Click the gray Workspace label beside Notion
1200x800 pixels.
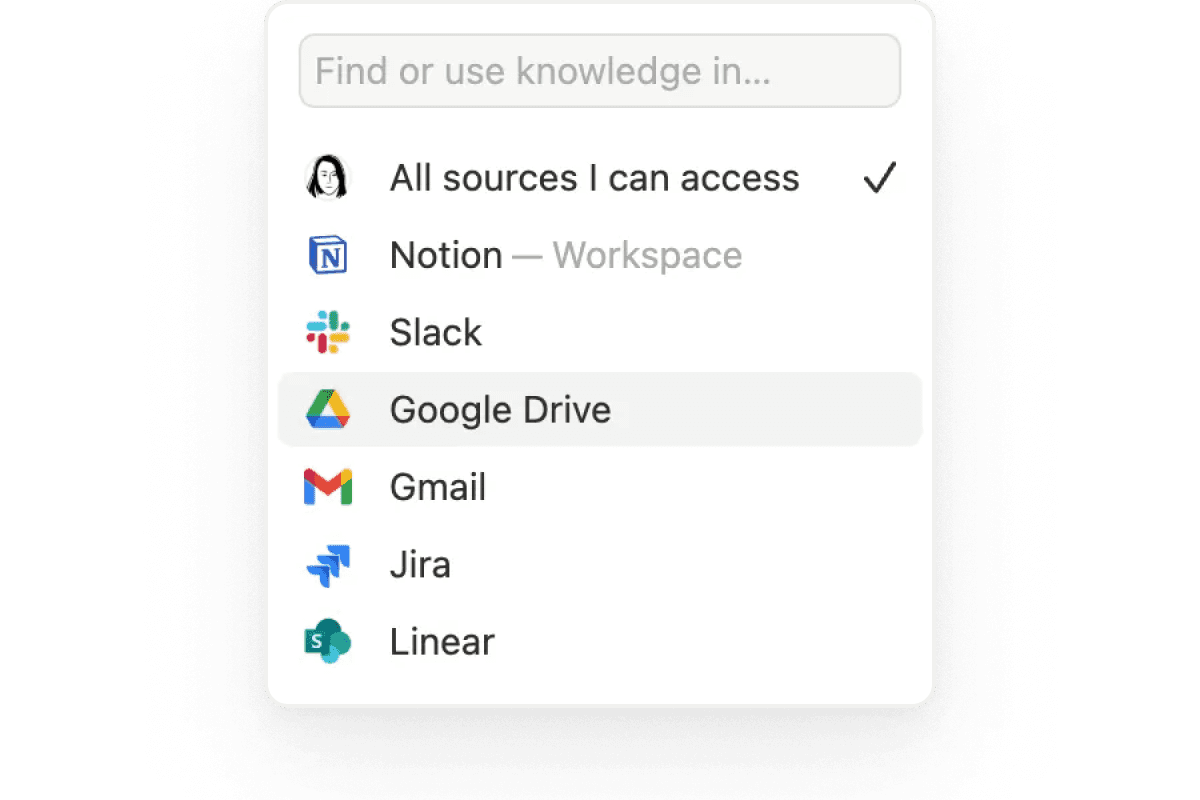click(647, 256)
